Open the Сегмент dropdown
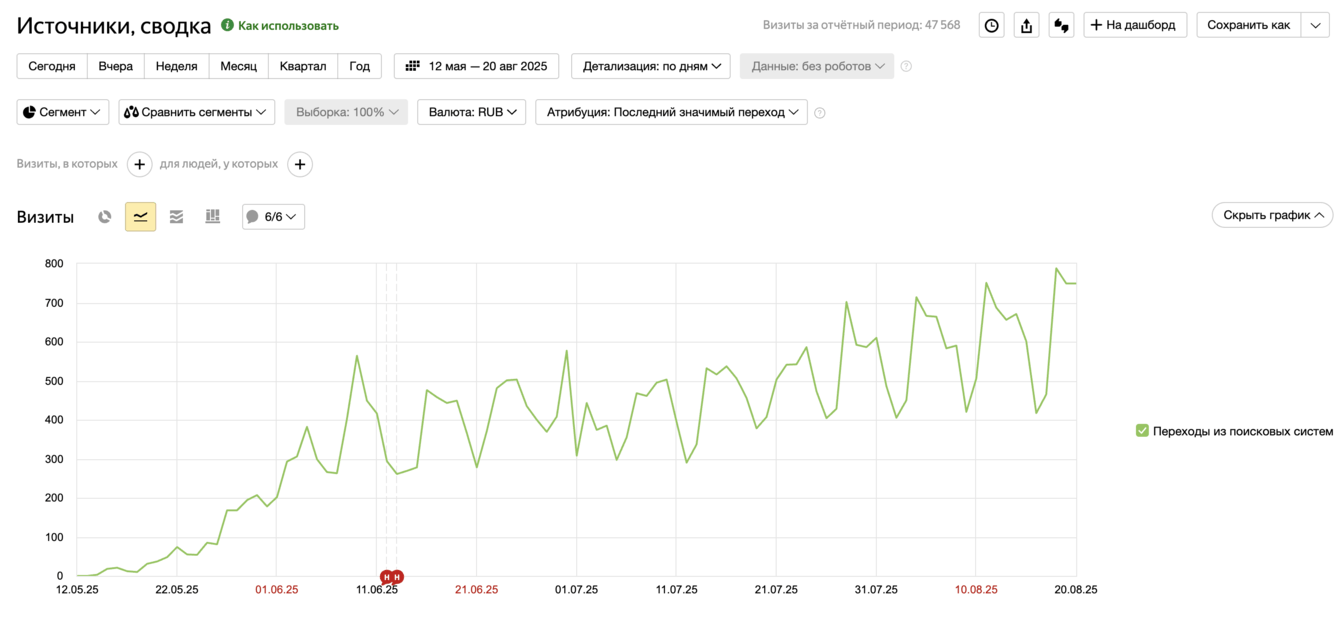This screenshot has height=620, width=1340. coord(63,112)
